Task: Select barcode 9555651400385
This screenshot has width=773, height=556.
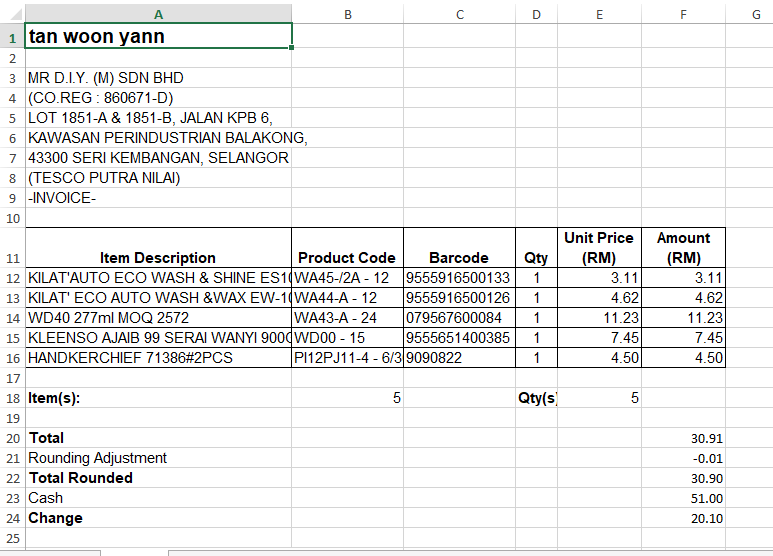Action: pos(459,338)
